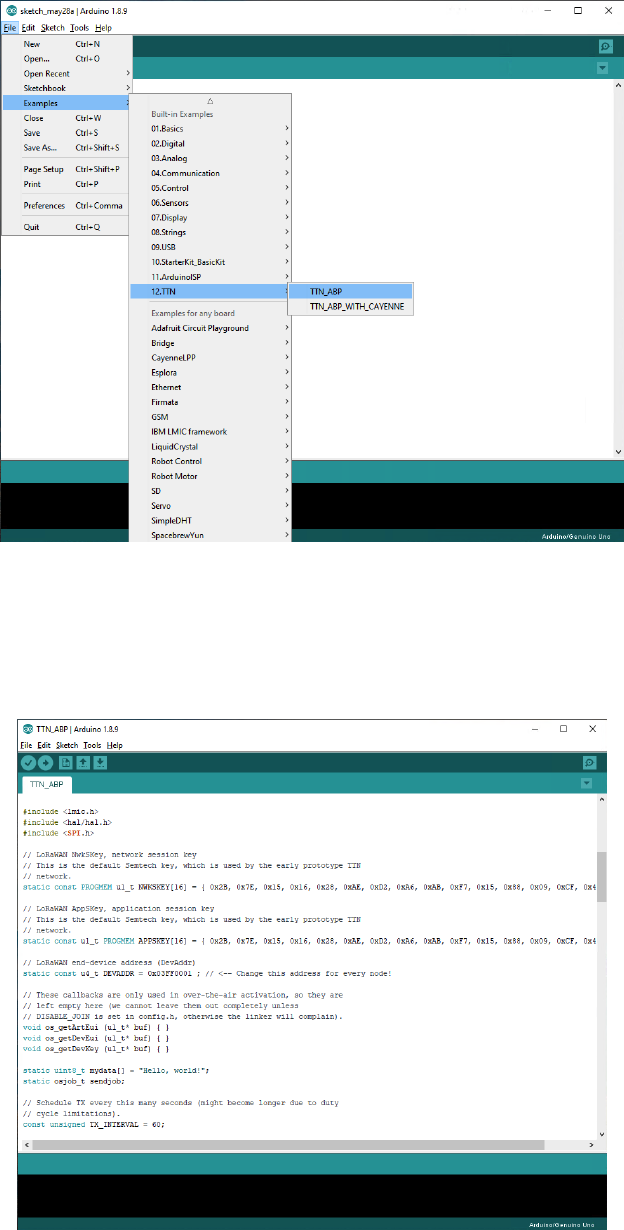Choose Open... in the File menu

[x=67, y=59]
